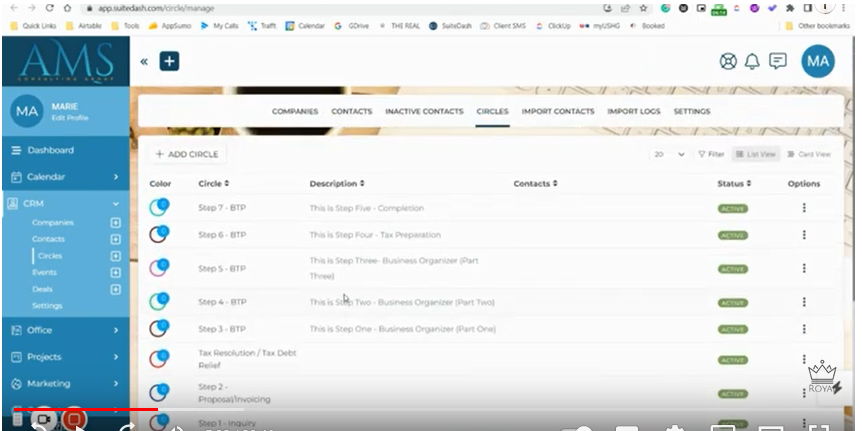Open the Filter control
Viewport: 862px width, 431px height.
pos(711,154)
